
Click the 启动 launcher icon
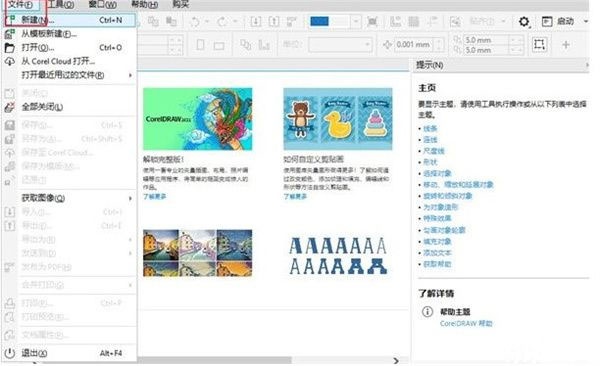click(x=547, y=21)
